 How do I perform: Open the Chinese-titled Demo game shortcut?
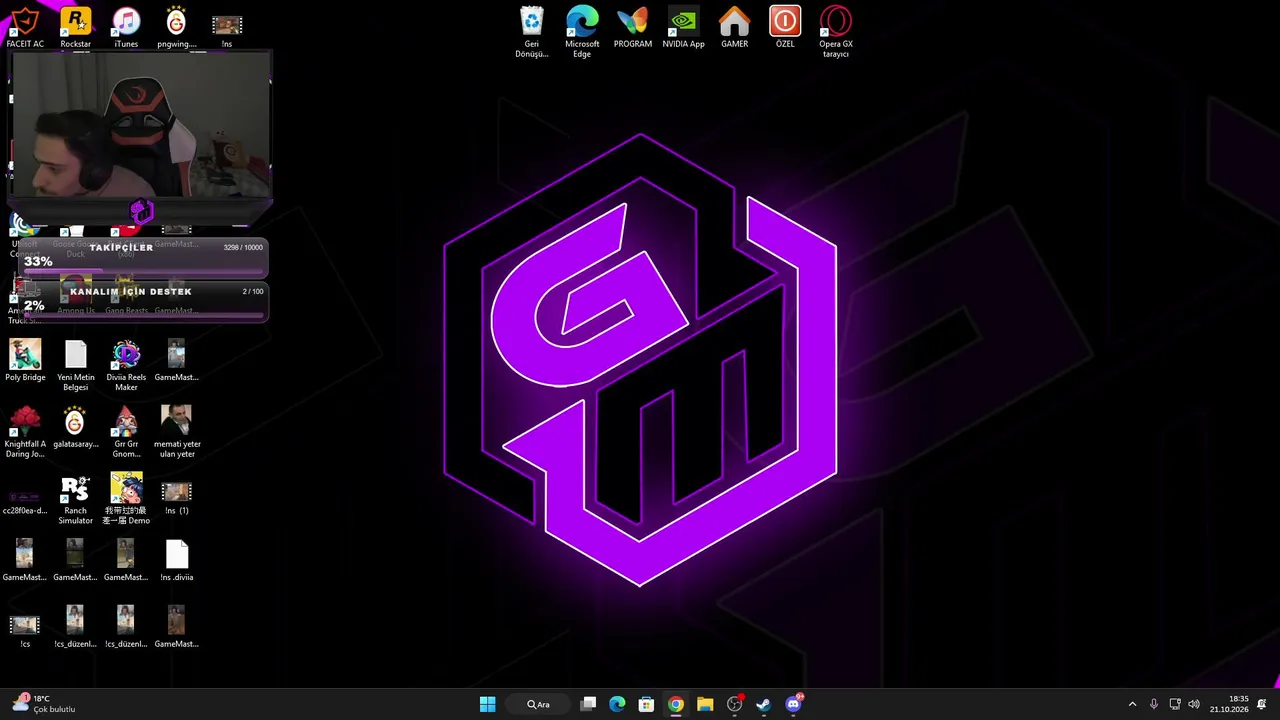click(126, 500)
